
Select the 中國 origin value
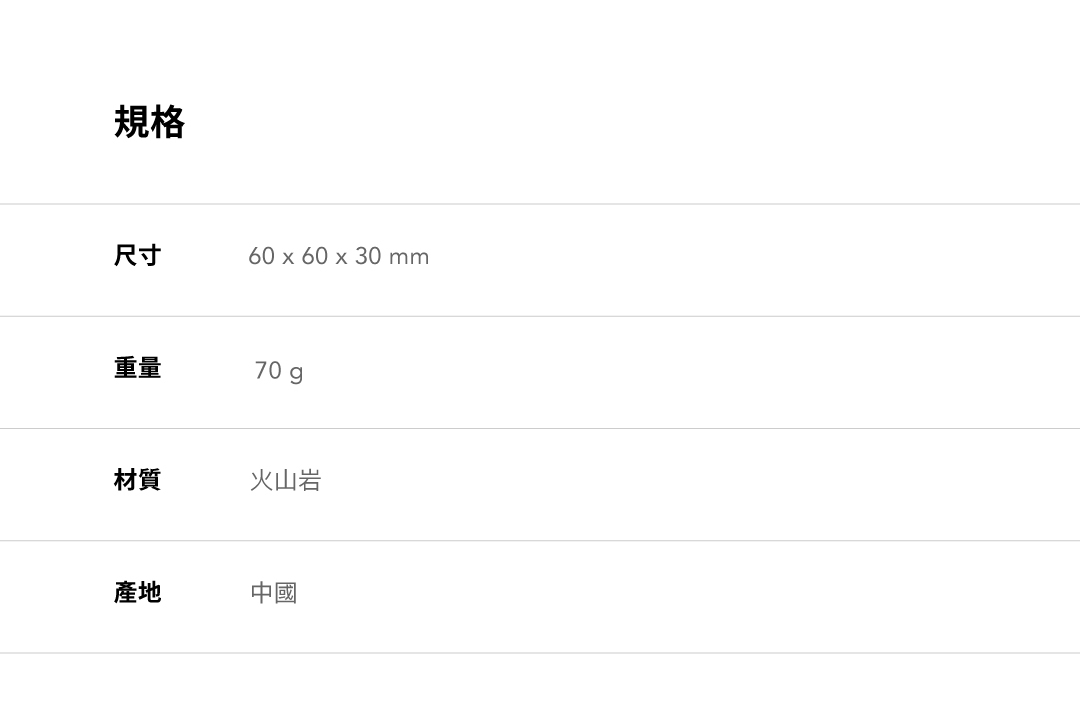click(273, 593)
